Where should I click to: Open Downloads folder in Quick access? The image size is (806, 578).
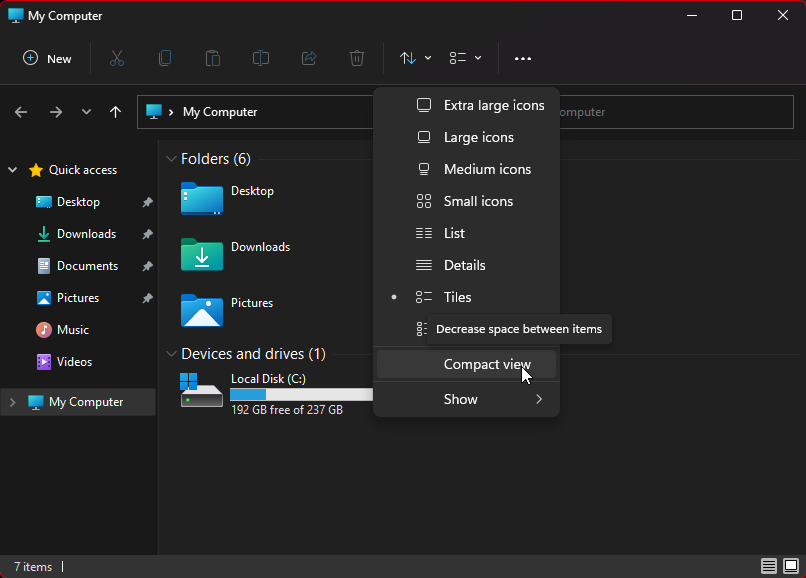click(x=86, y=234)
